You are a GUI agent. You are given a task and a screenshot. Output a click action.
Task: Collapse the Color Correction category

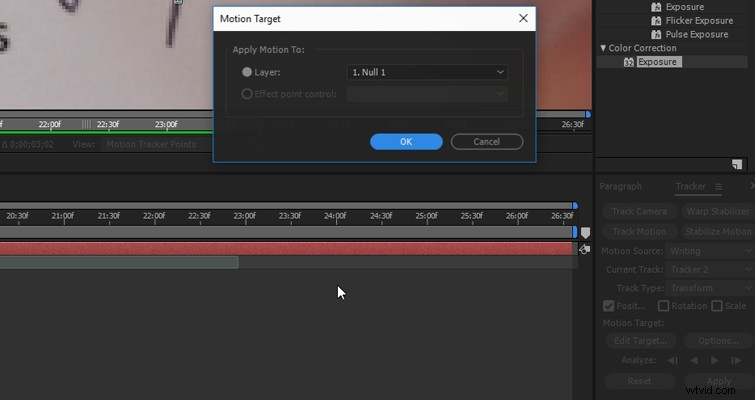pos(603,48)
